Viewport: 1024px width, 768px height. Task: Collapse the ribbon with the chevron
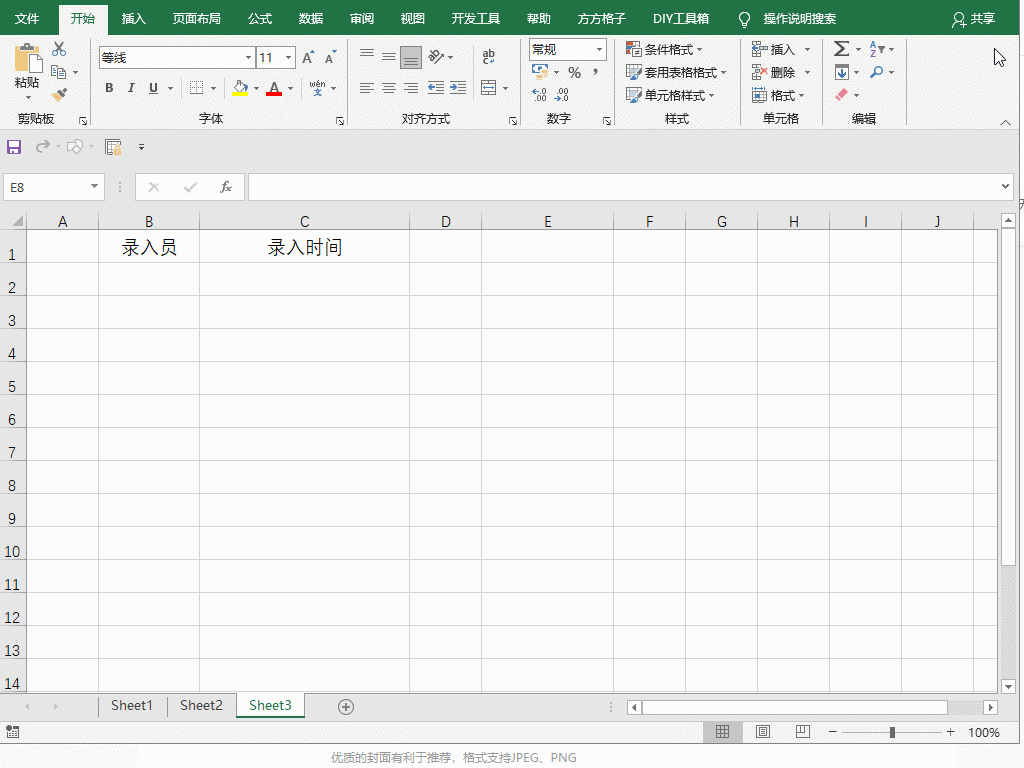[x=1005, y=122]
